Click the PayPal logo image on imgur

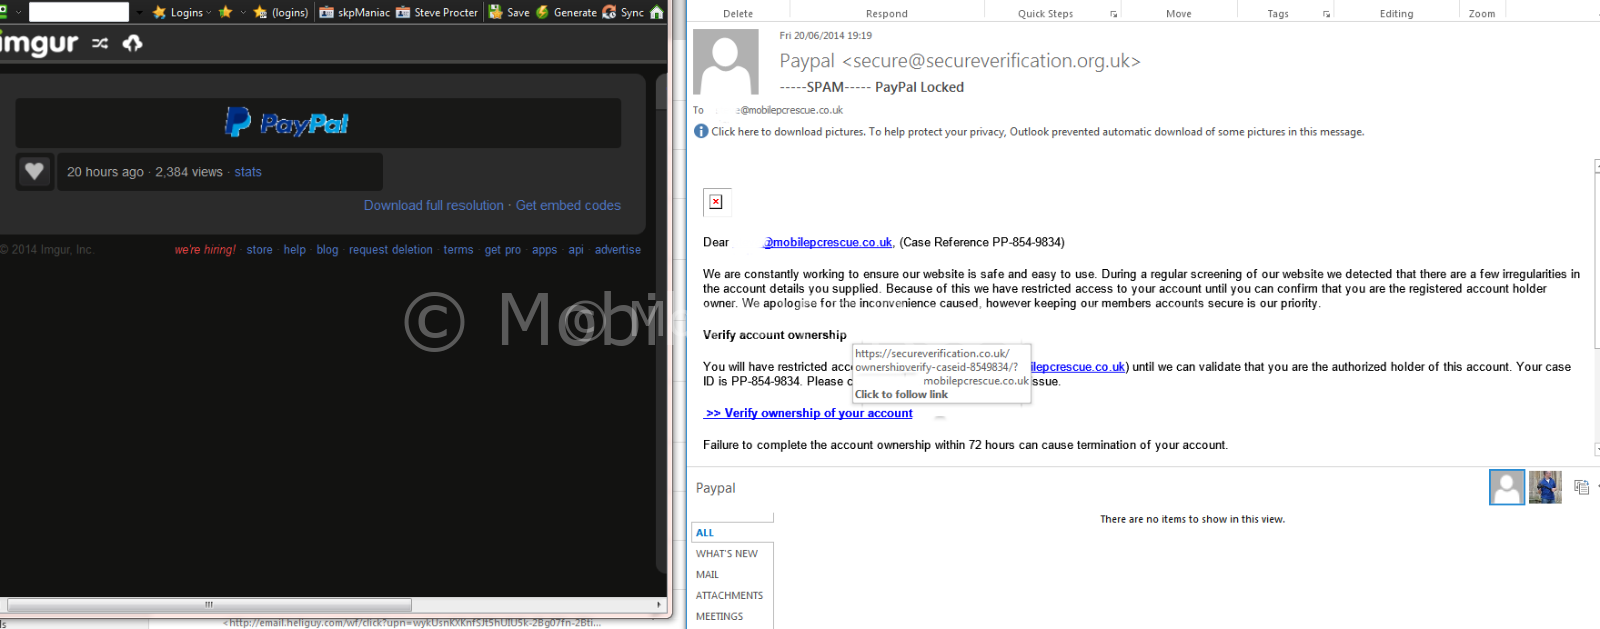(x=287, y=123)
